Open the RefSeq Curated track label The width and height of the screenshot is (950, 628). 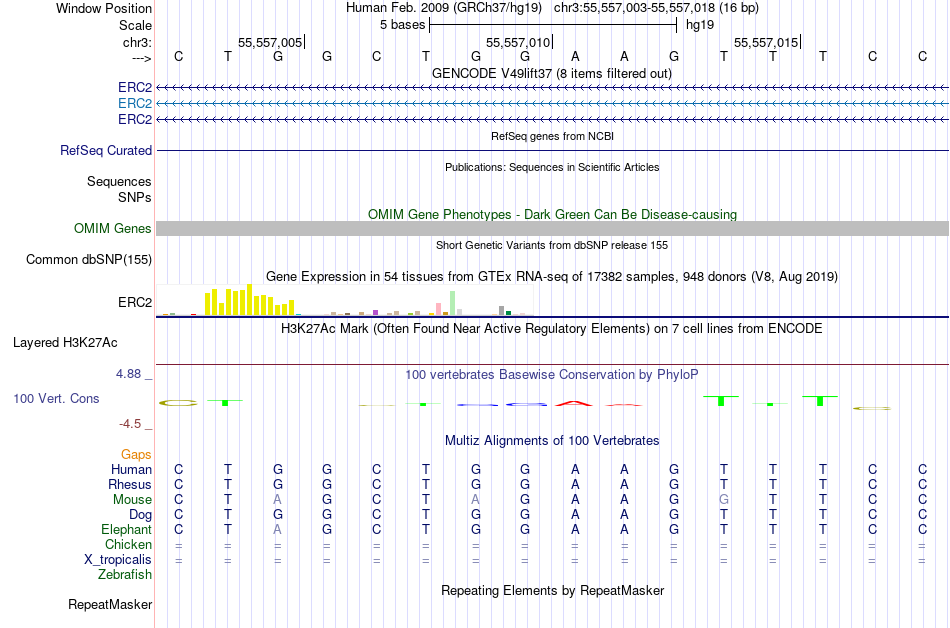point(106,150)
